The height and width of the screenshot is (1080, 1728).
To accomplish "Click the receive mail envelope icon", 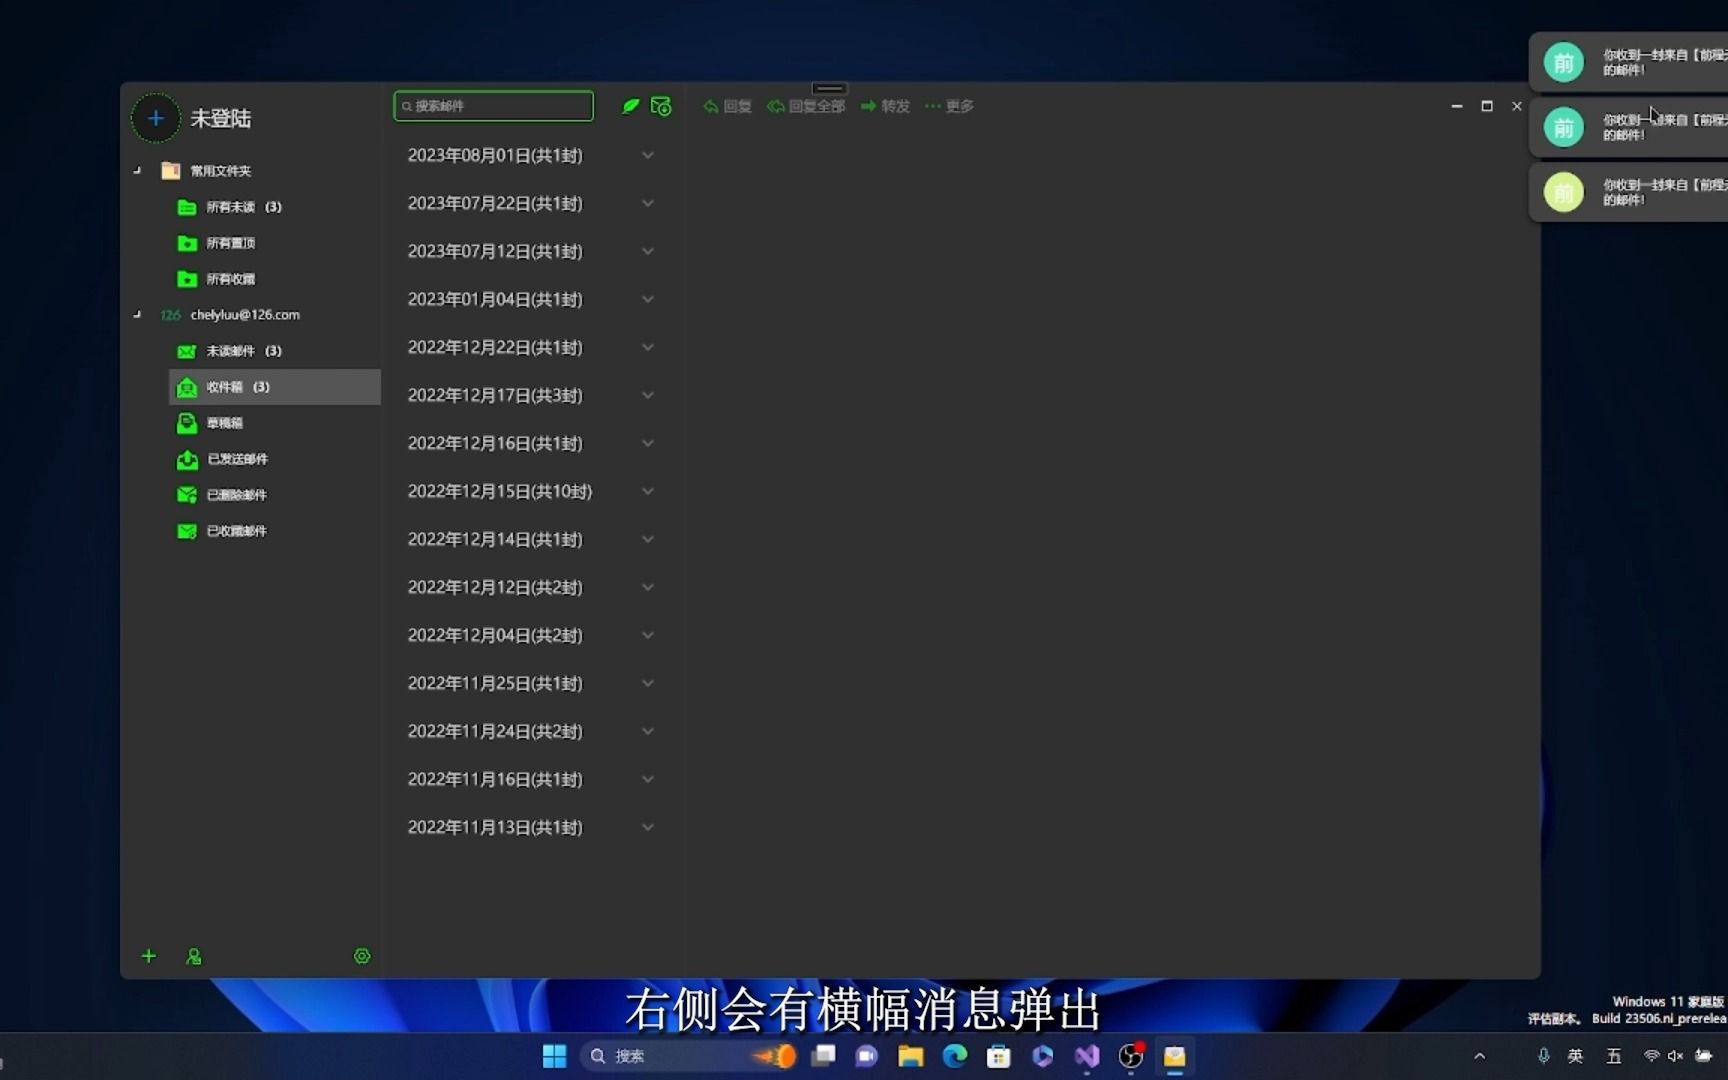I will [661, 106].
